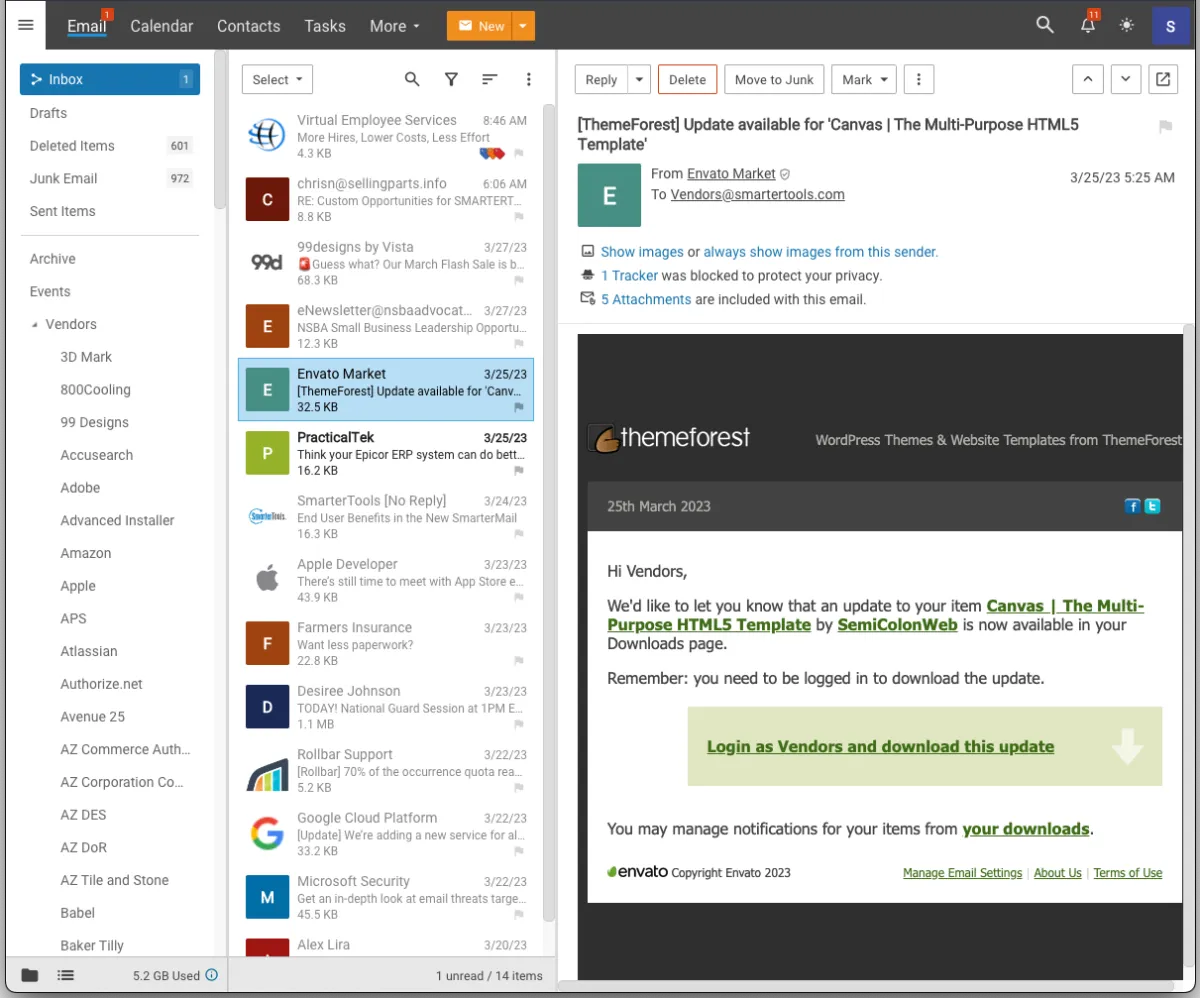Open the Reply options dropdown arrow

tap(640, 80)
